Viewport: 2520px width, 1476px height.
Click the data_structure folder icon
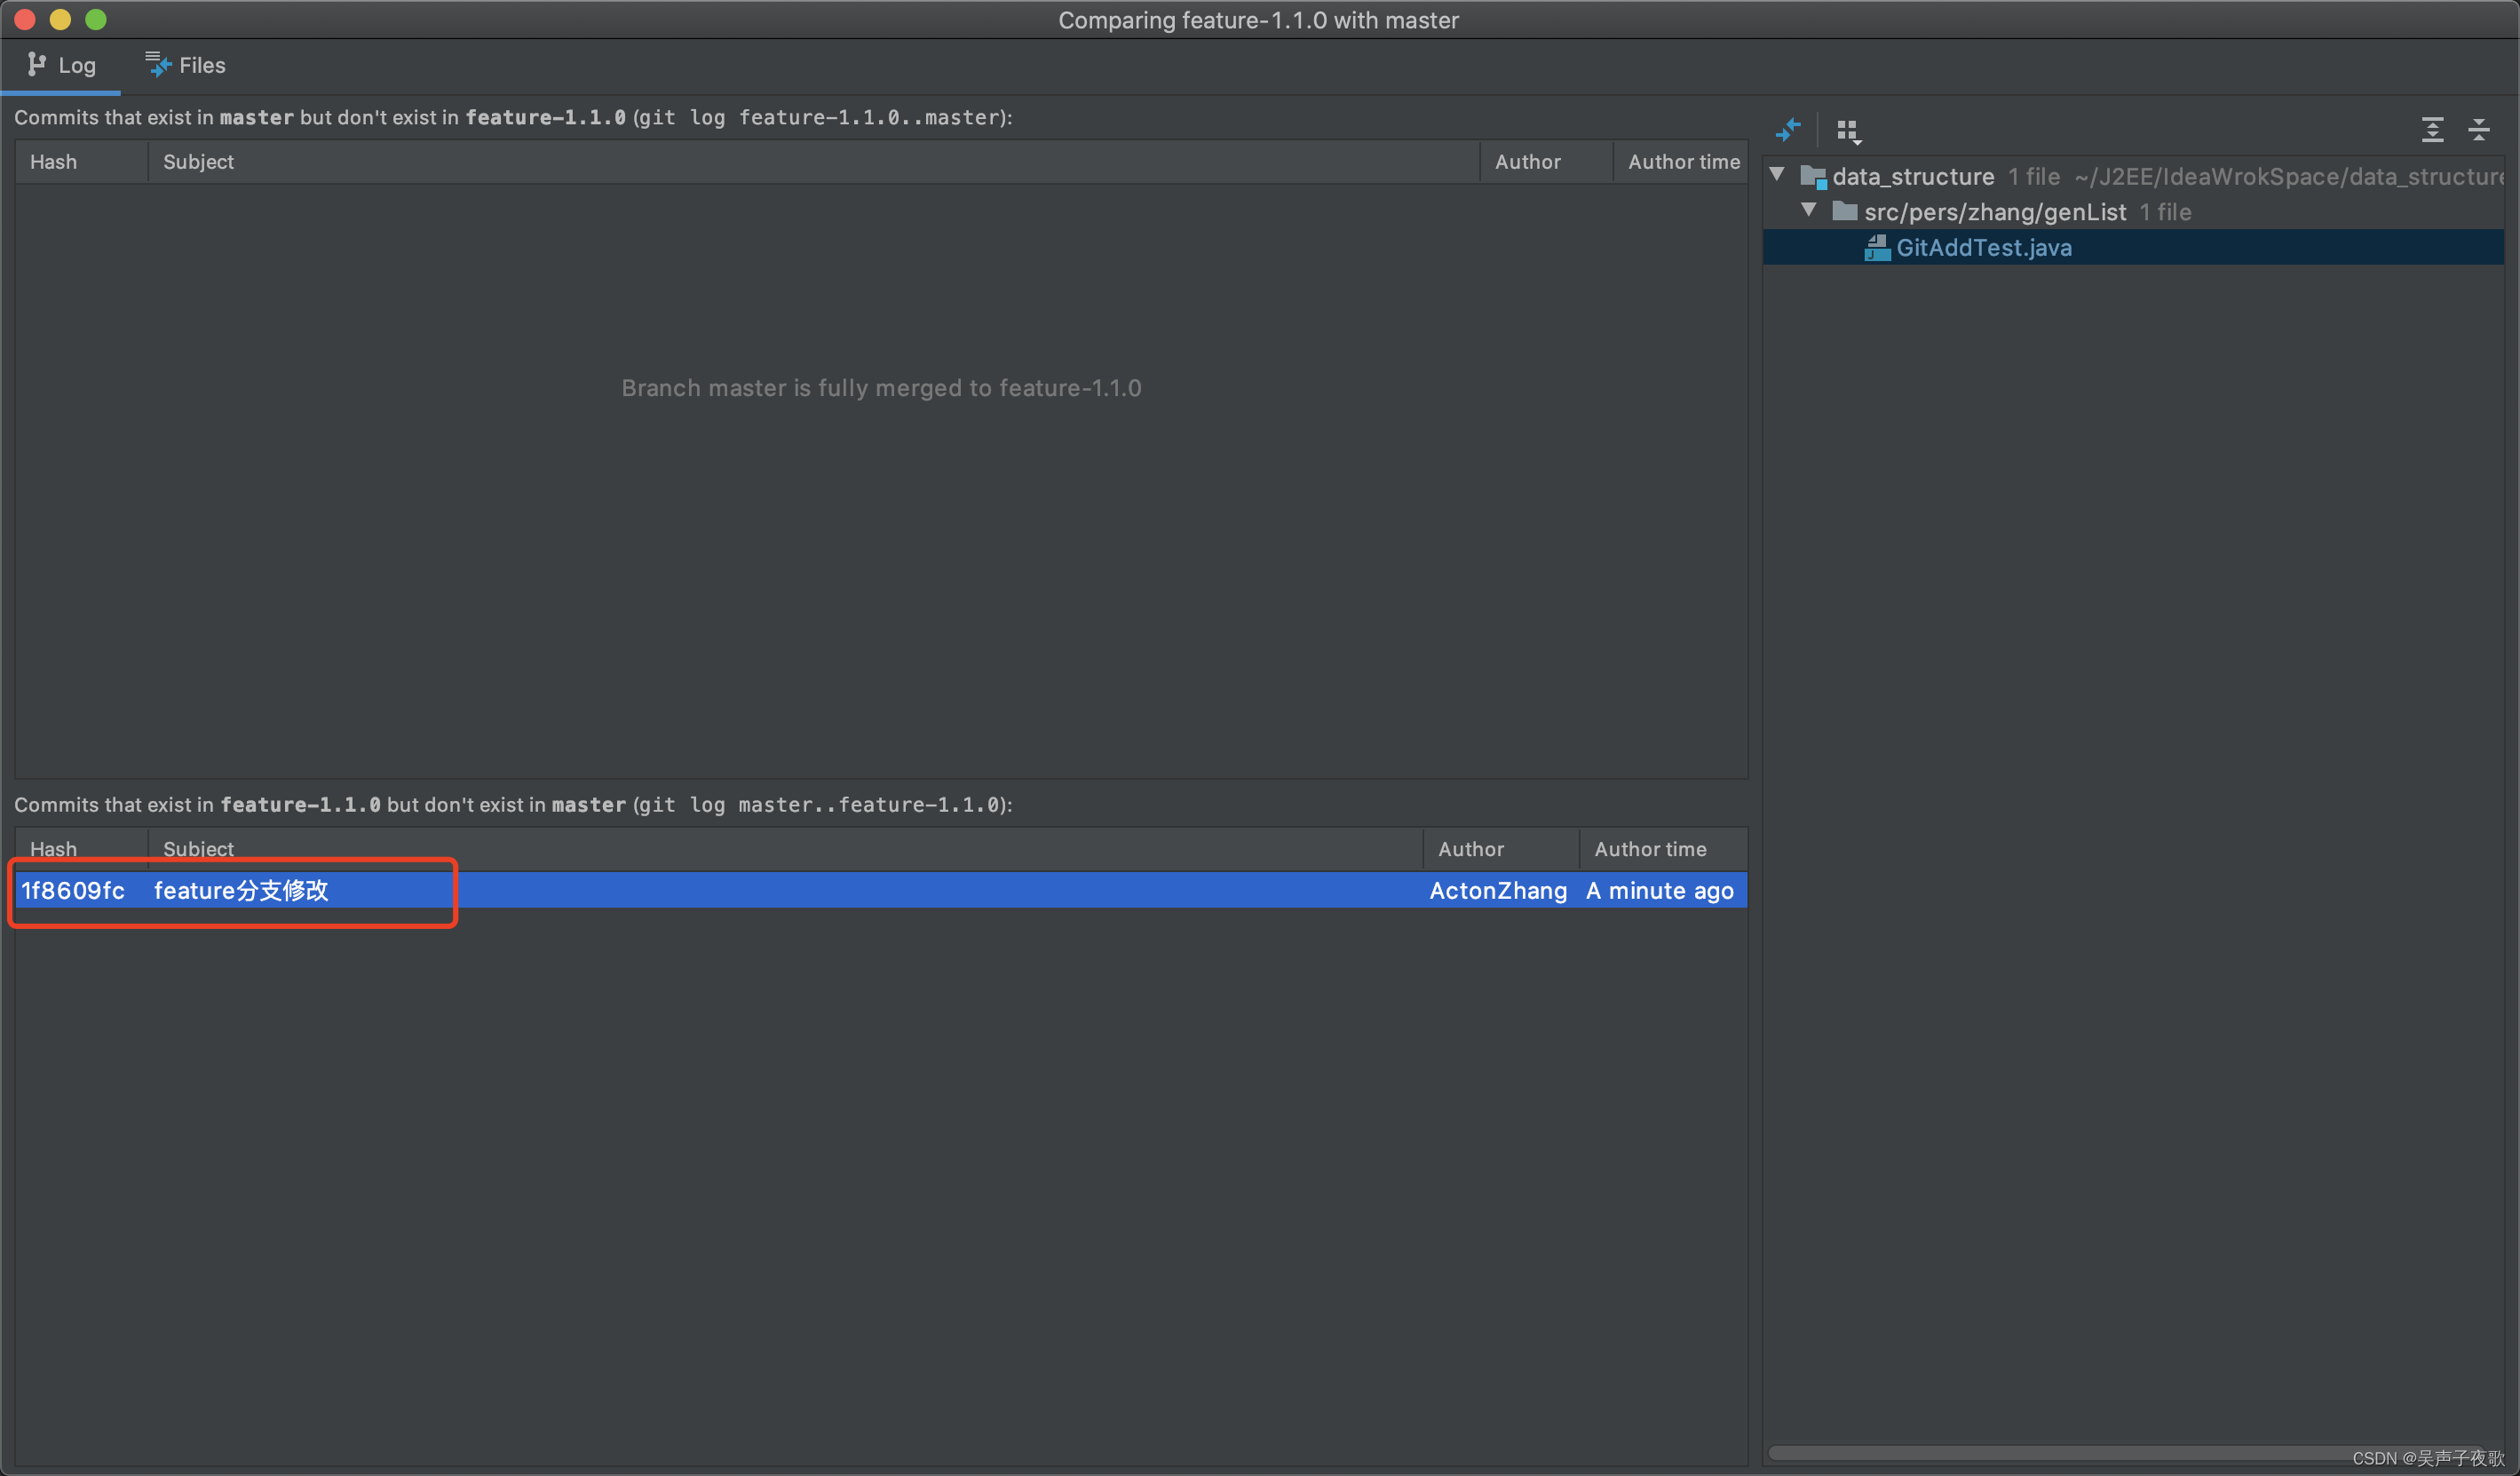(x=1813, y=177)
